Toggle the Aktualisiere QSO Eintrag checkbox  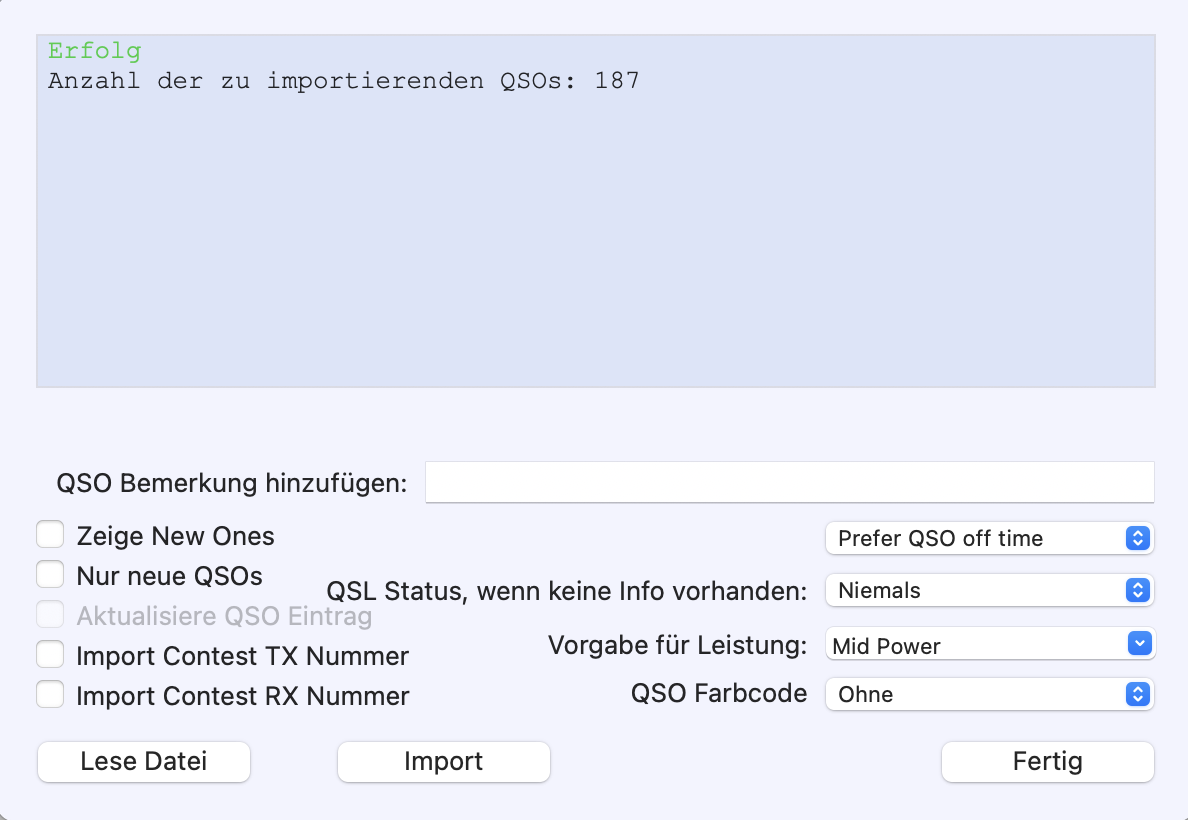[50, 615]
